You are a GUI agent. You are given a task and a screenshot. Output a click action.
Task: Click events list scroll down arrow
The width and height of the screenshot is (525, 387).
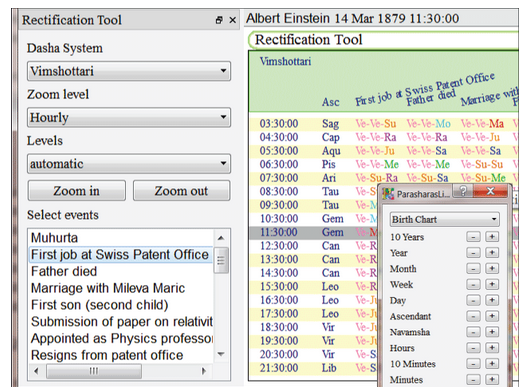[x=221, y=354]
